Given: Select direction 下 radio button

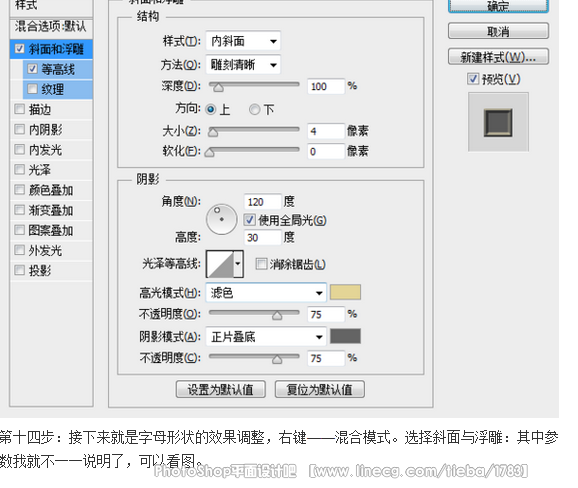Looking at the screenshot, I should click(254, 109).
